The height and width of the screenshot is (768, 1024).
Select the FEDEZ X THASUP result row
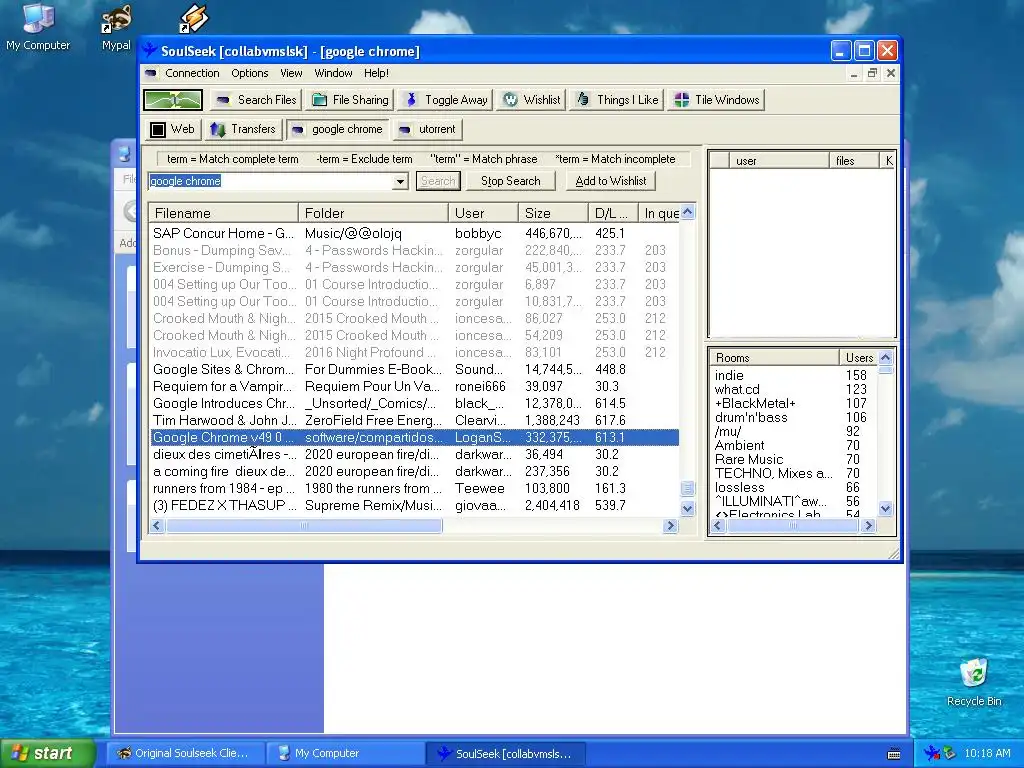[x=415, y=505]
